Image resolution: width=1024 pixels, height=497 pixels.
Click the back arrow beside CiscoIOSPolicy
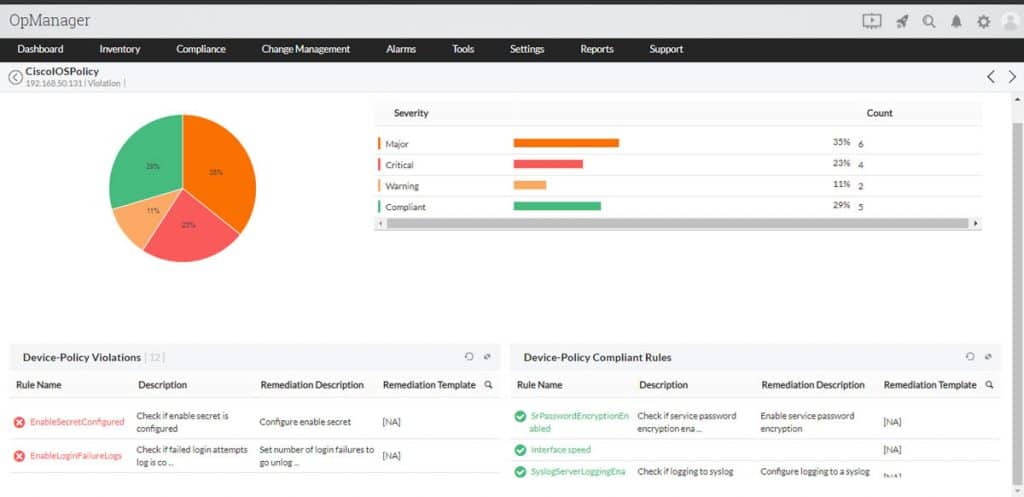tap(15, 77)
